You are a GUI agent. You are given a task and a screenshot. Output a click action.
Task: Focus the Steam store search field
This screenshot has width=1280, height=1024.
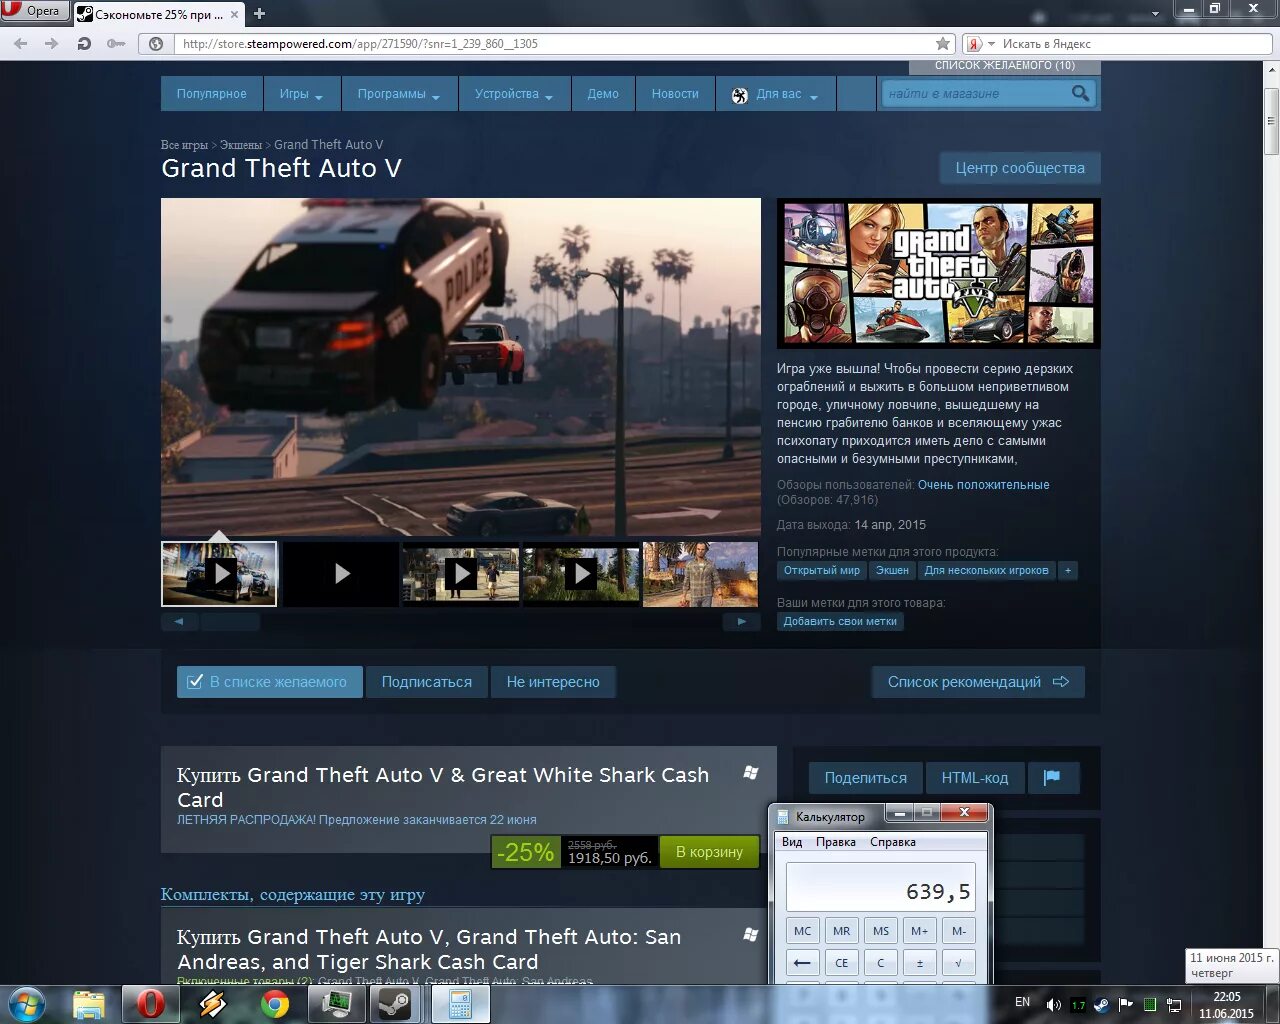pos(975,93)
